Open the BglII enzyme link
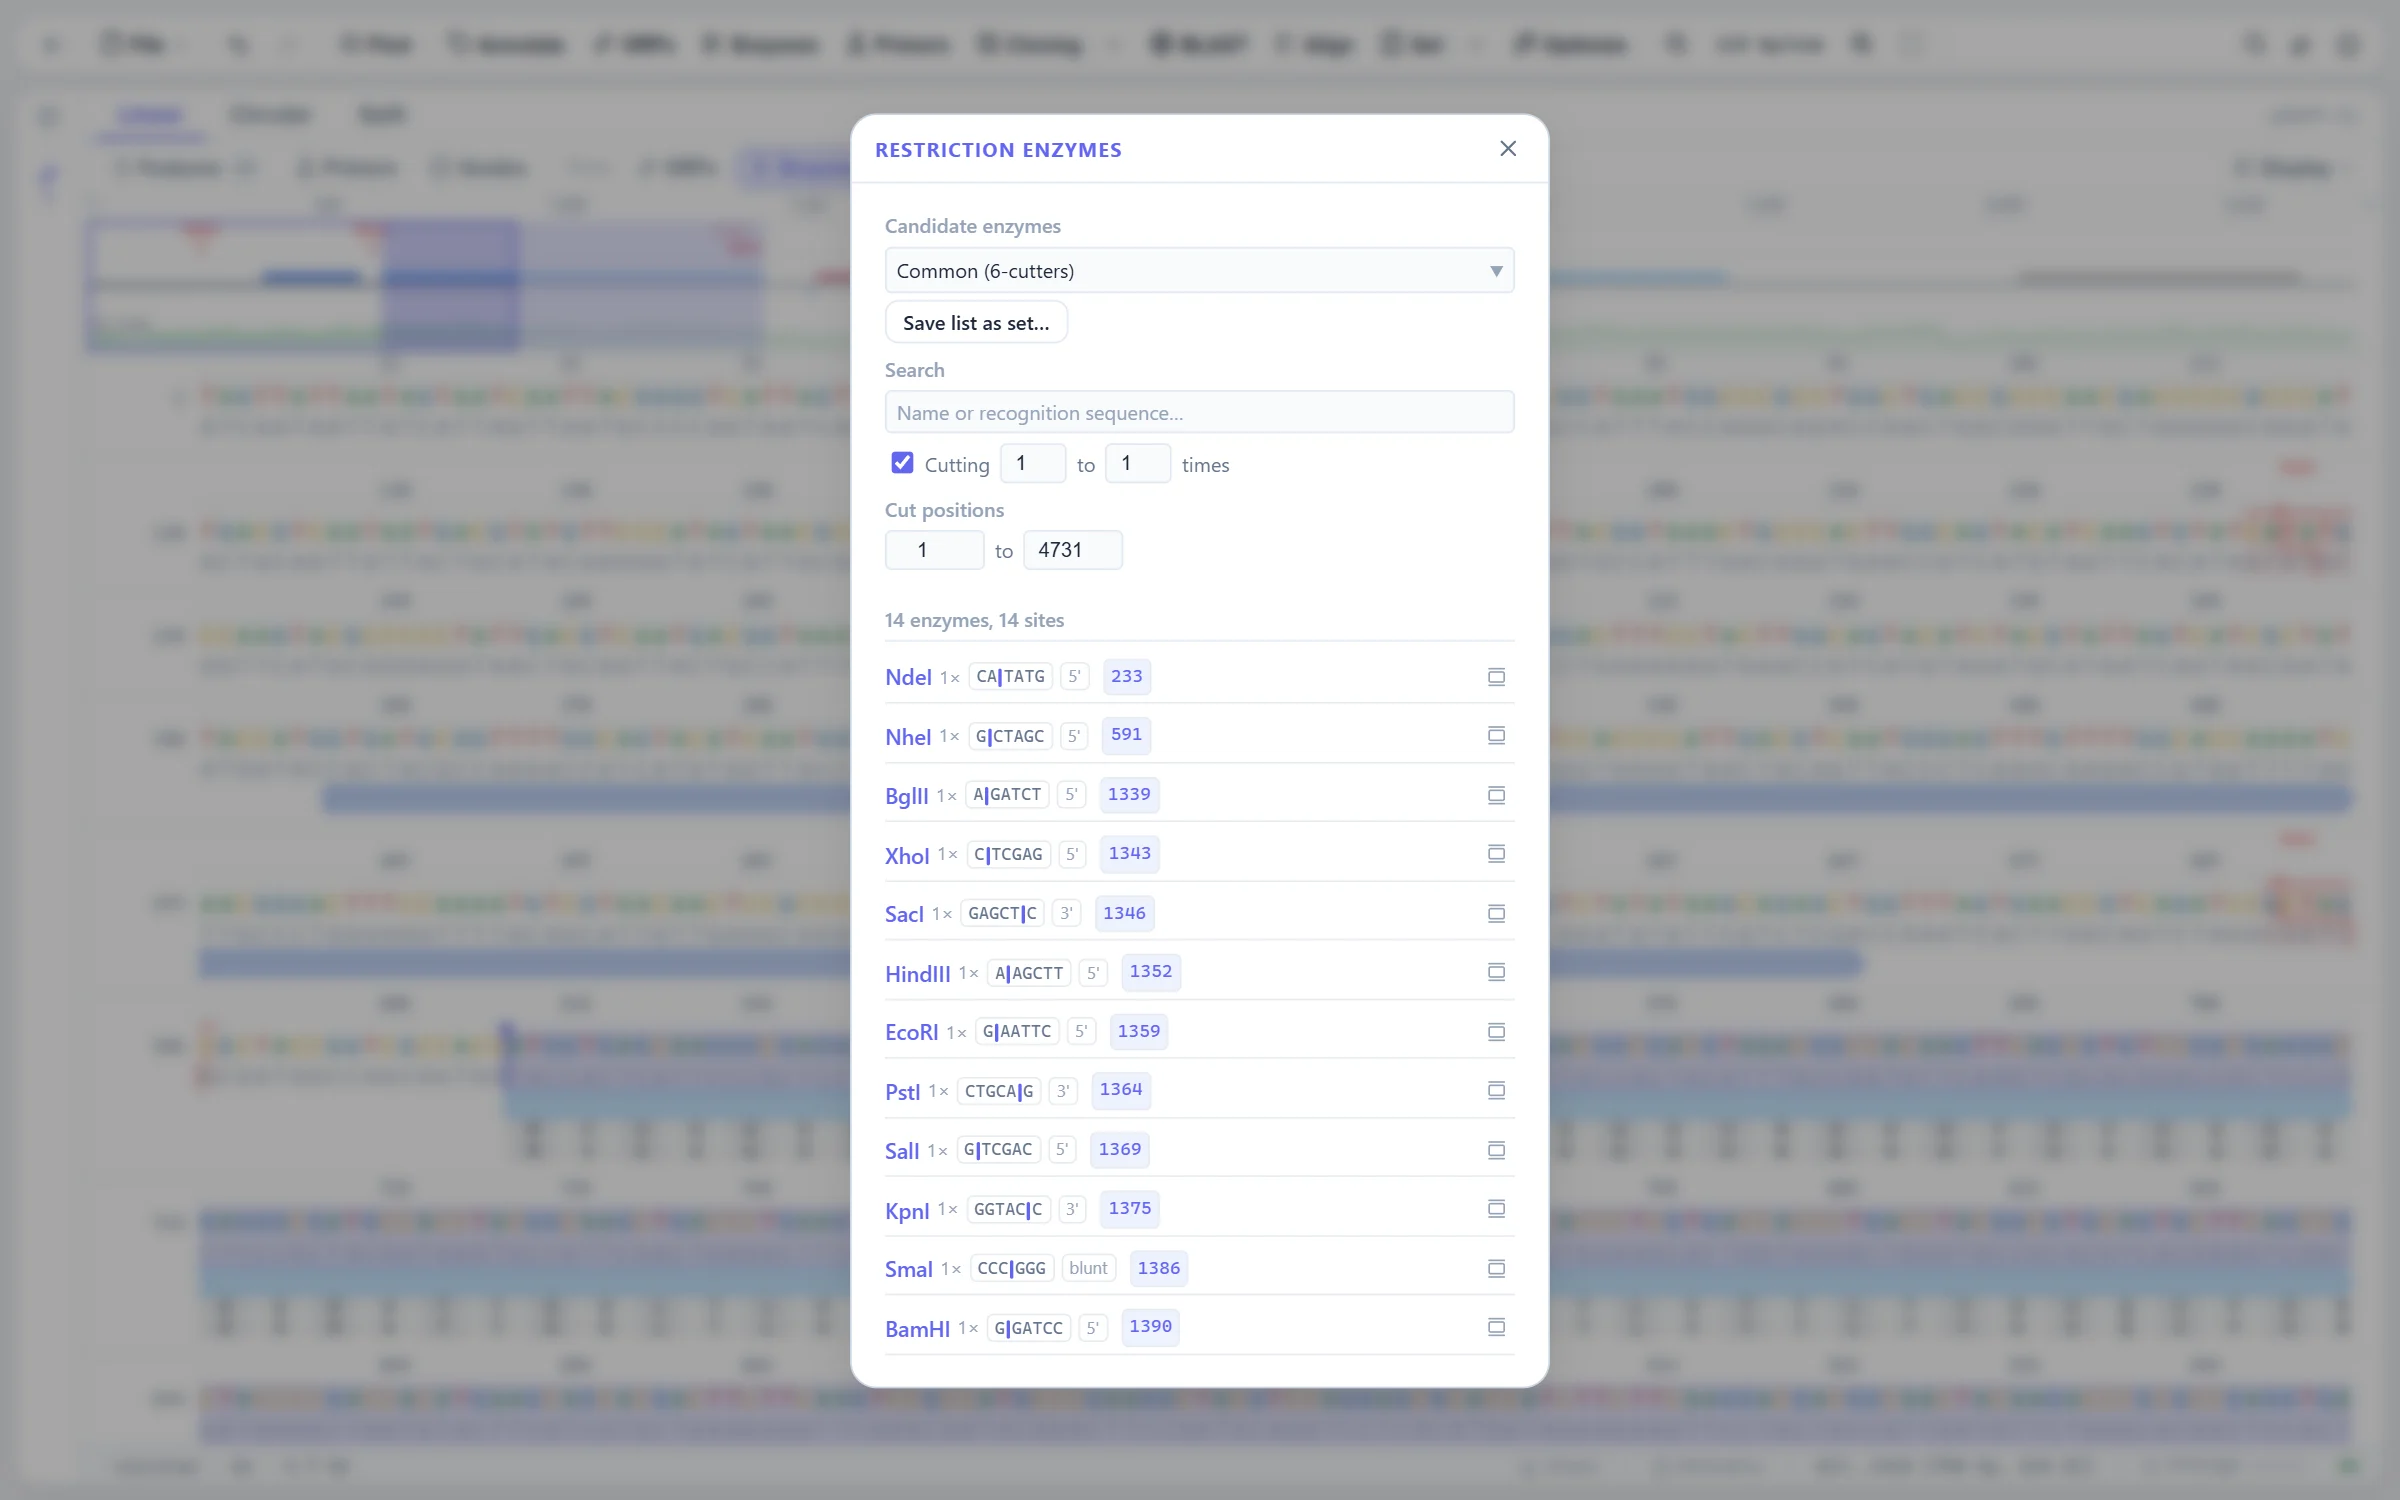Screen dimensions: 2400x1500 pos(906,796)
